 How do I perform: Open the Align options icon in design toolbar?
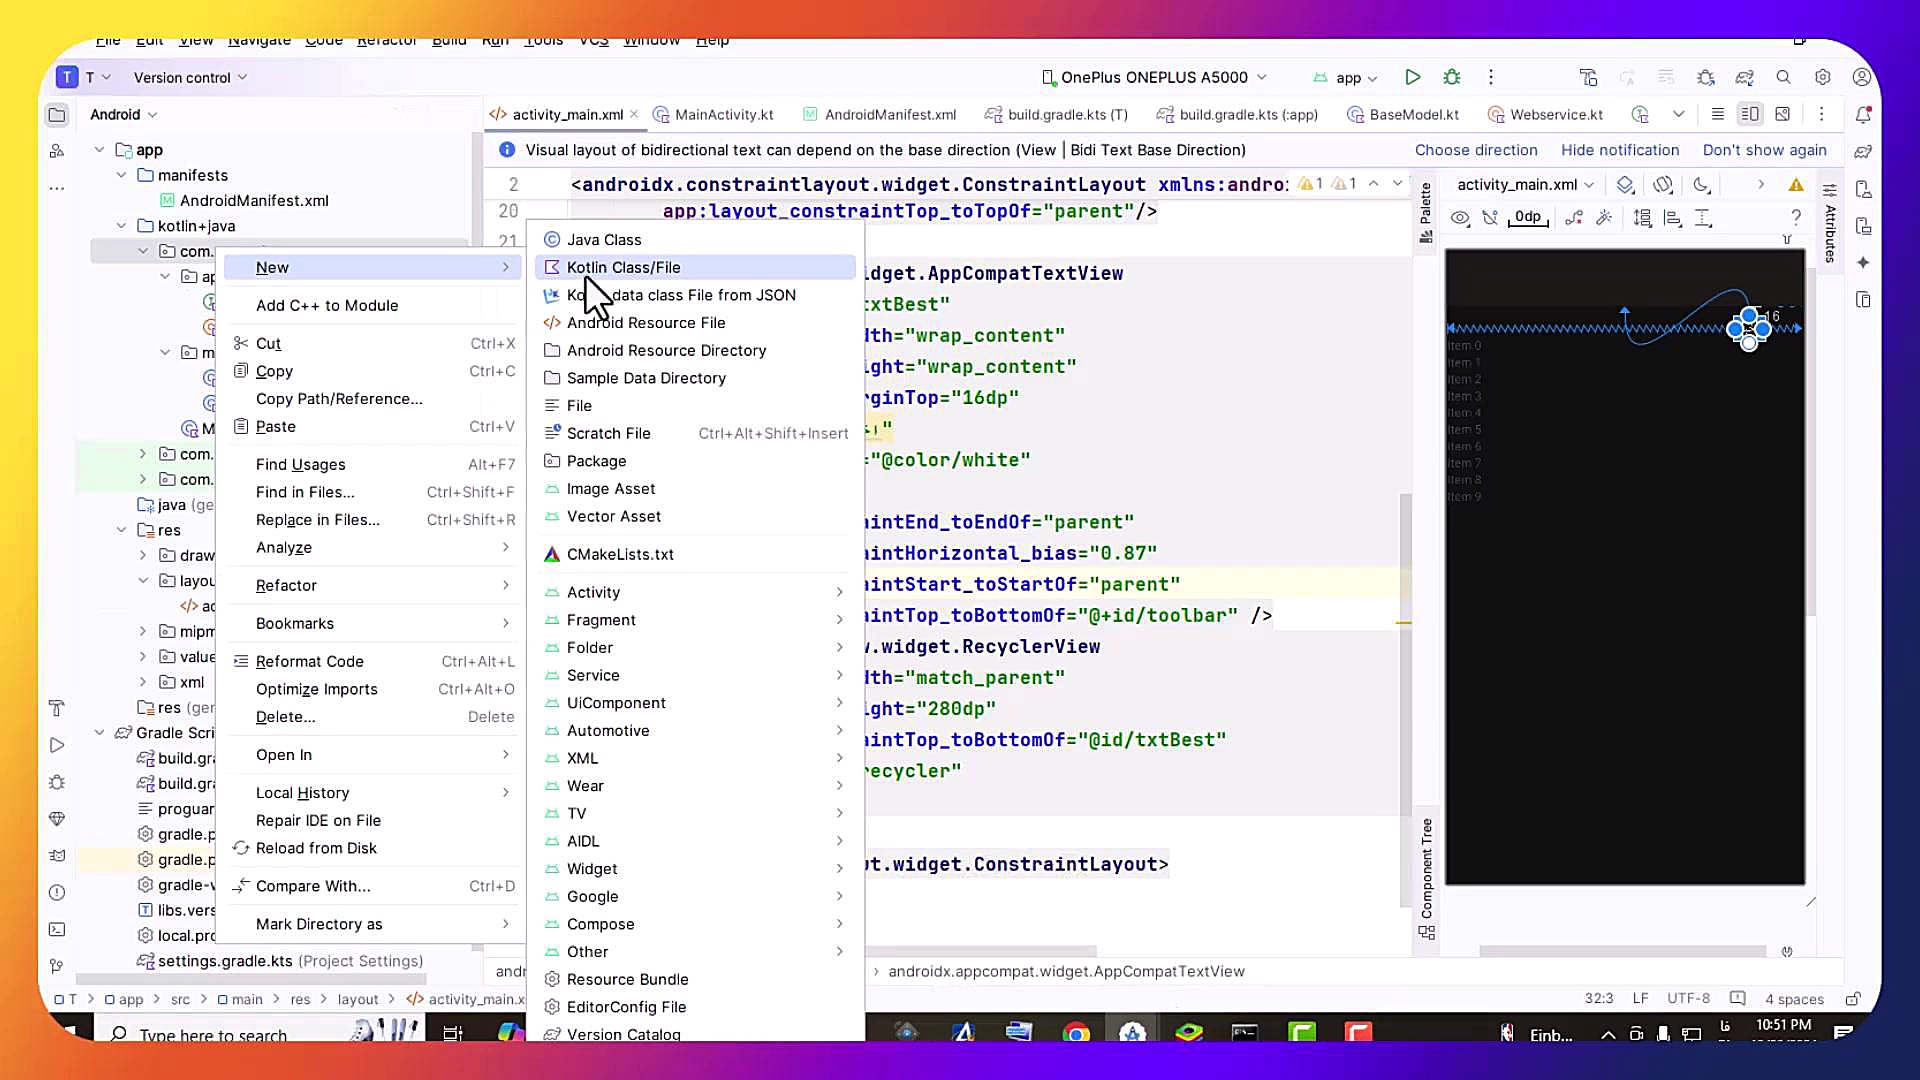[1673, 218]
